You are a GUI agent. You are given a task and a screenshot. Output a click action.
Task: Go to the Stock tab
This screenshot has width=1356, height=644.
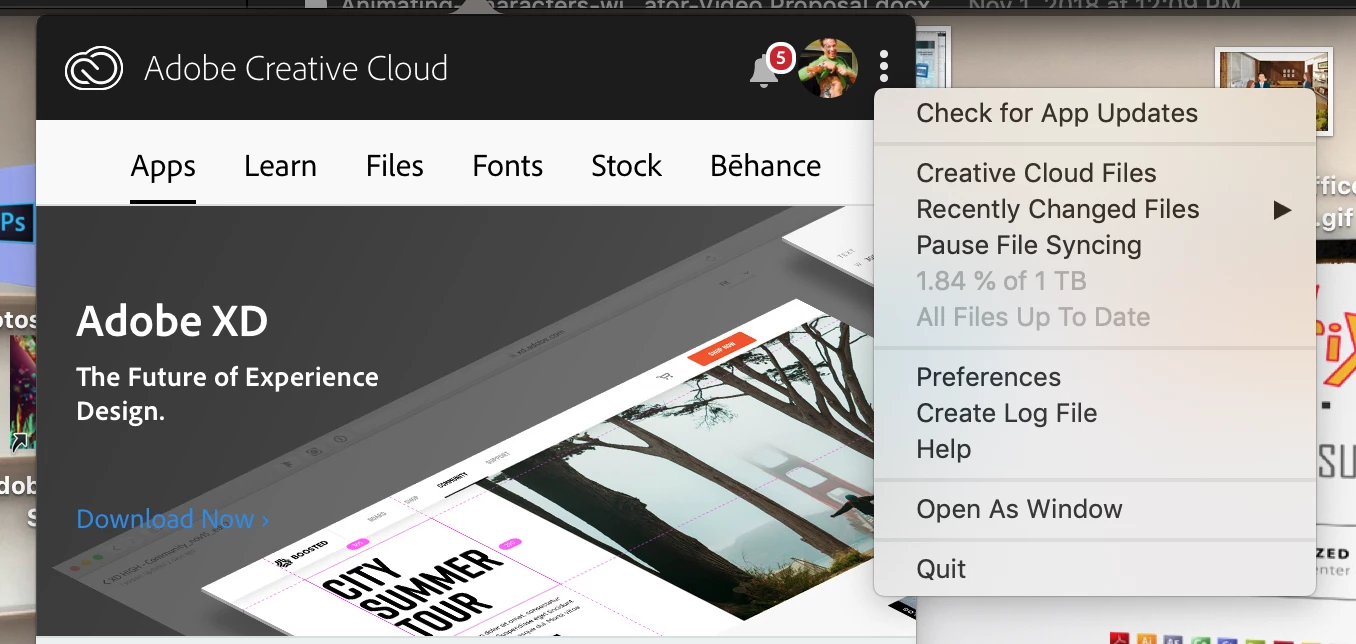click(x=626, y=166)
